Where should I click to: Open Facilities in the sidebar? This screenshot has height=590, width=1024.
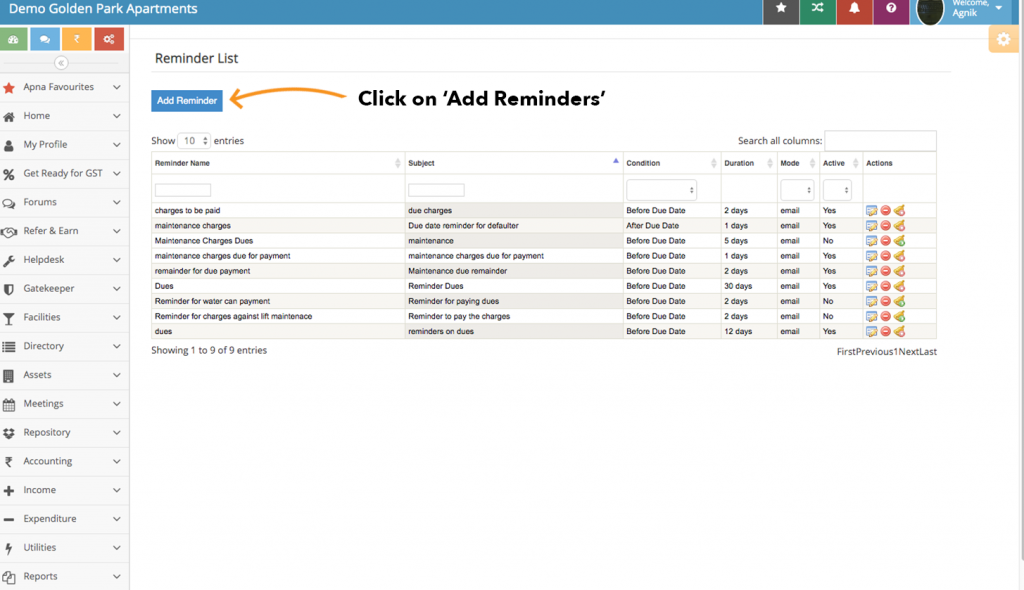point(64,317)
